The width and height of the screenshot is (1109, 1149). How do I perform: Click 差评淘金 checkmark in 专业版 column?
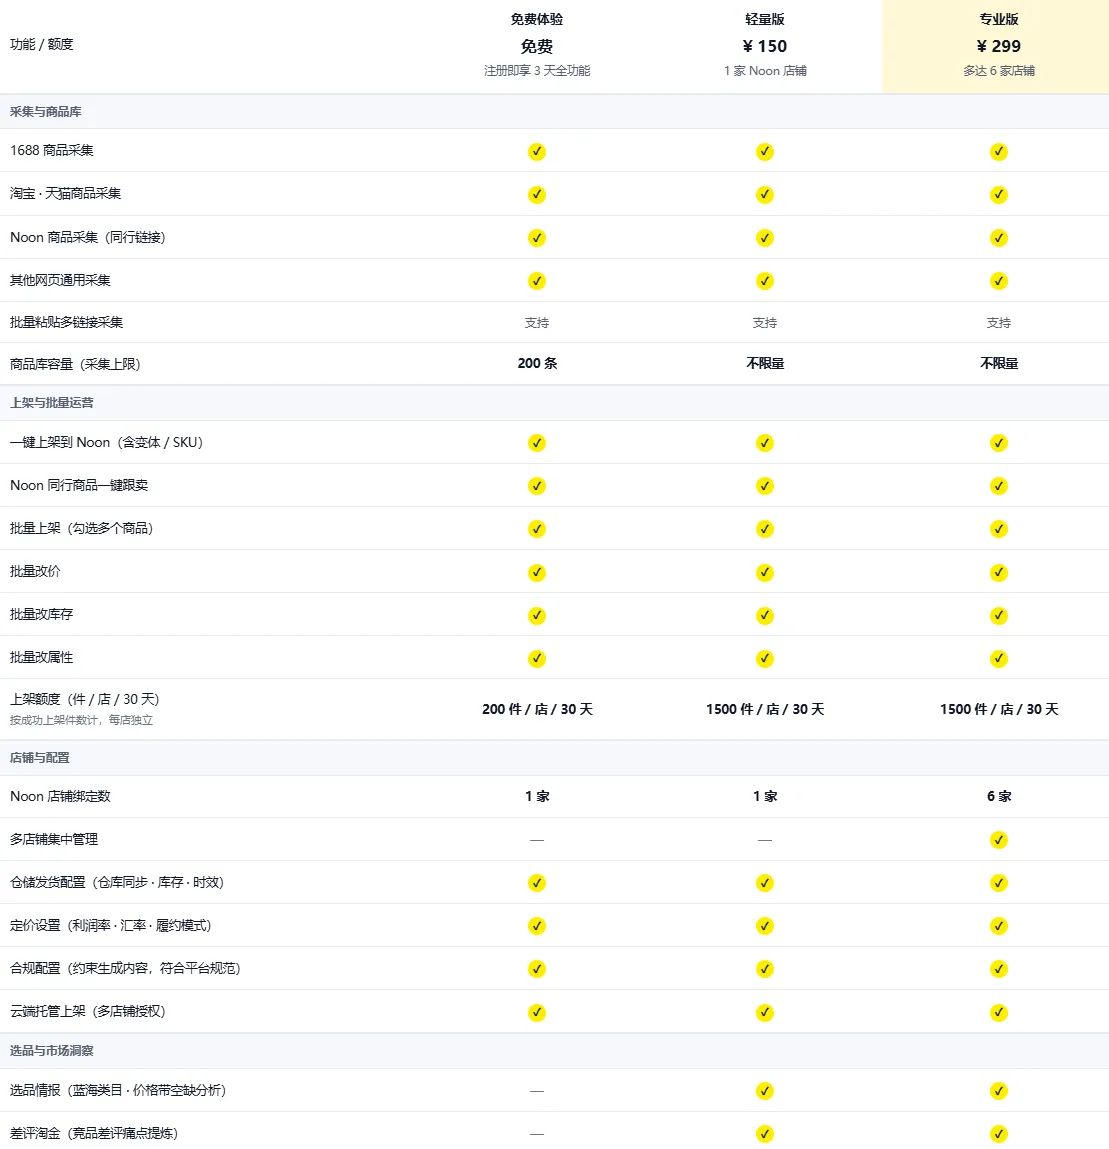998,1135
